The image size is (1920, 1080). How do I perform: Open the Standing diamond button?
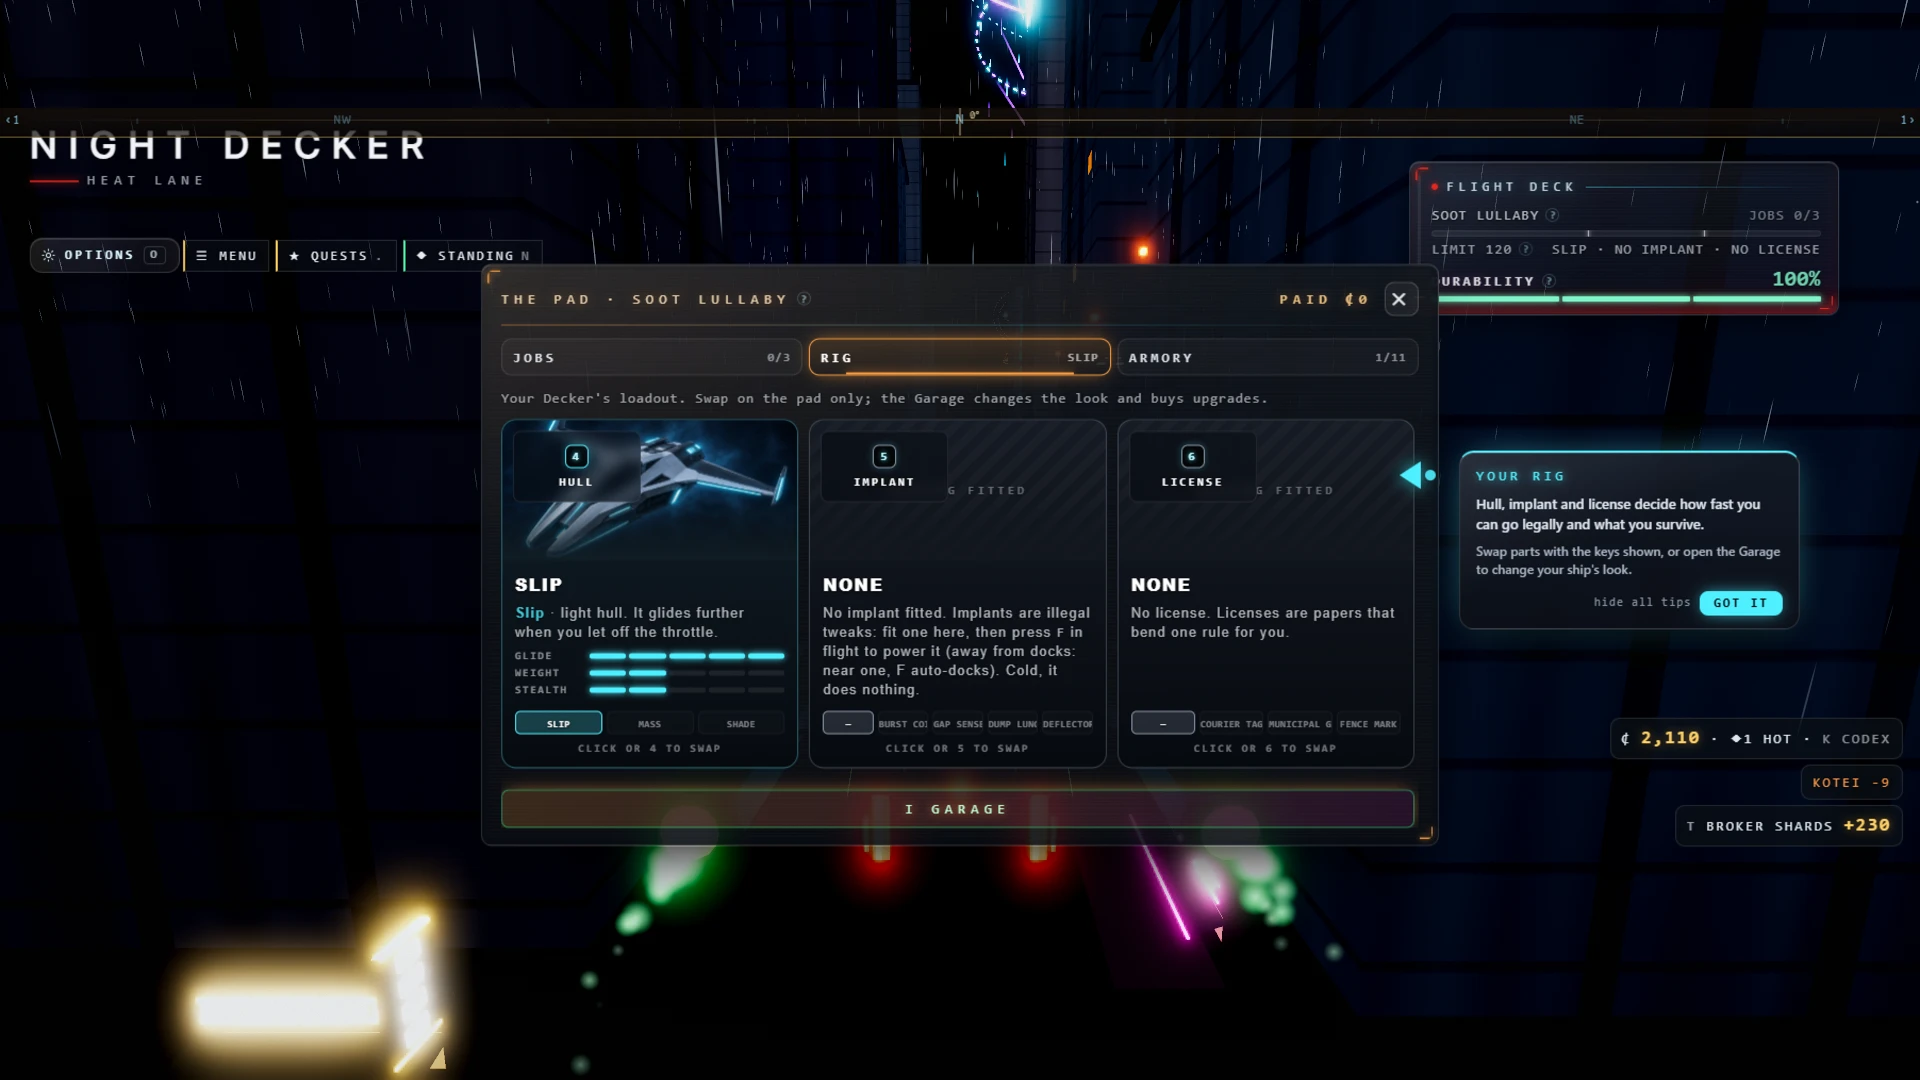tap(473, 256)
